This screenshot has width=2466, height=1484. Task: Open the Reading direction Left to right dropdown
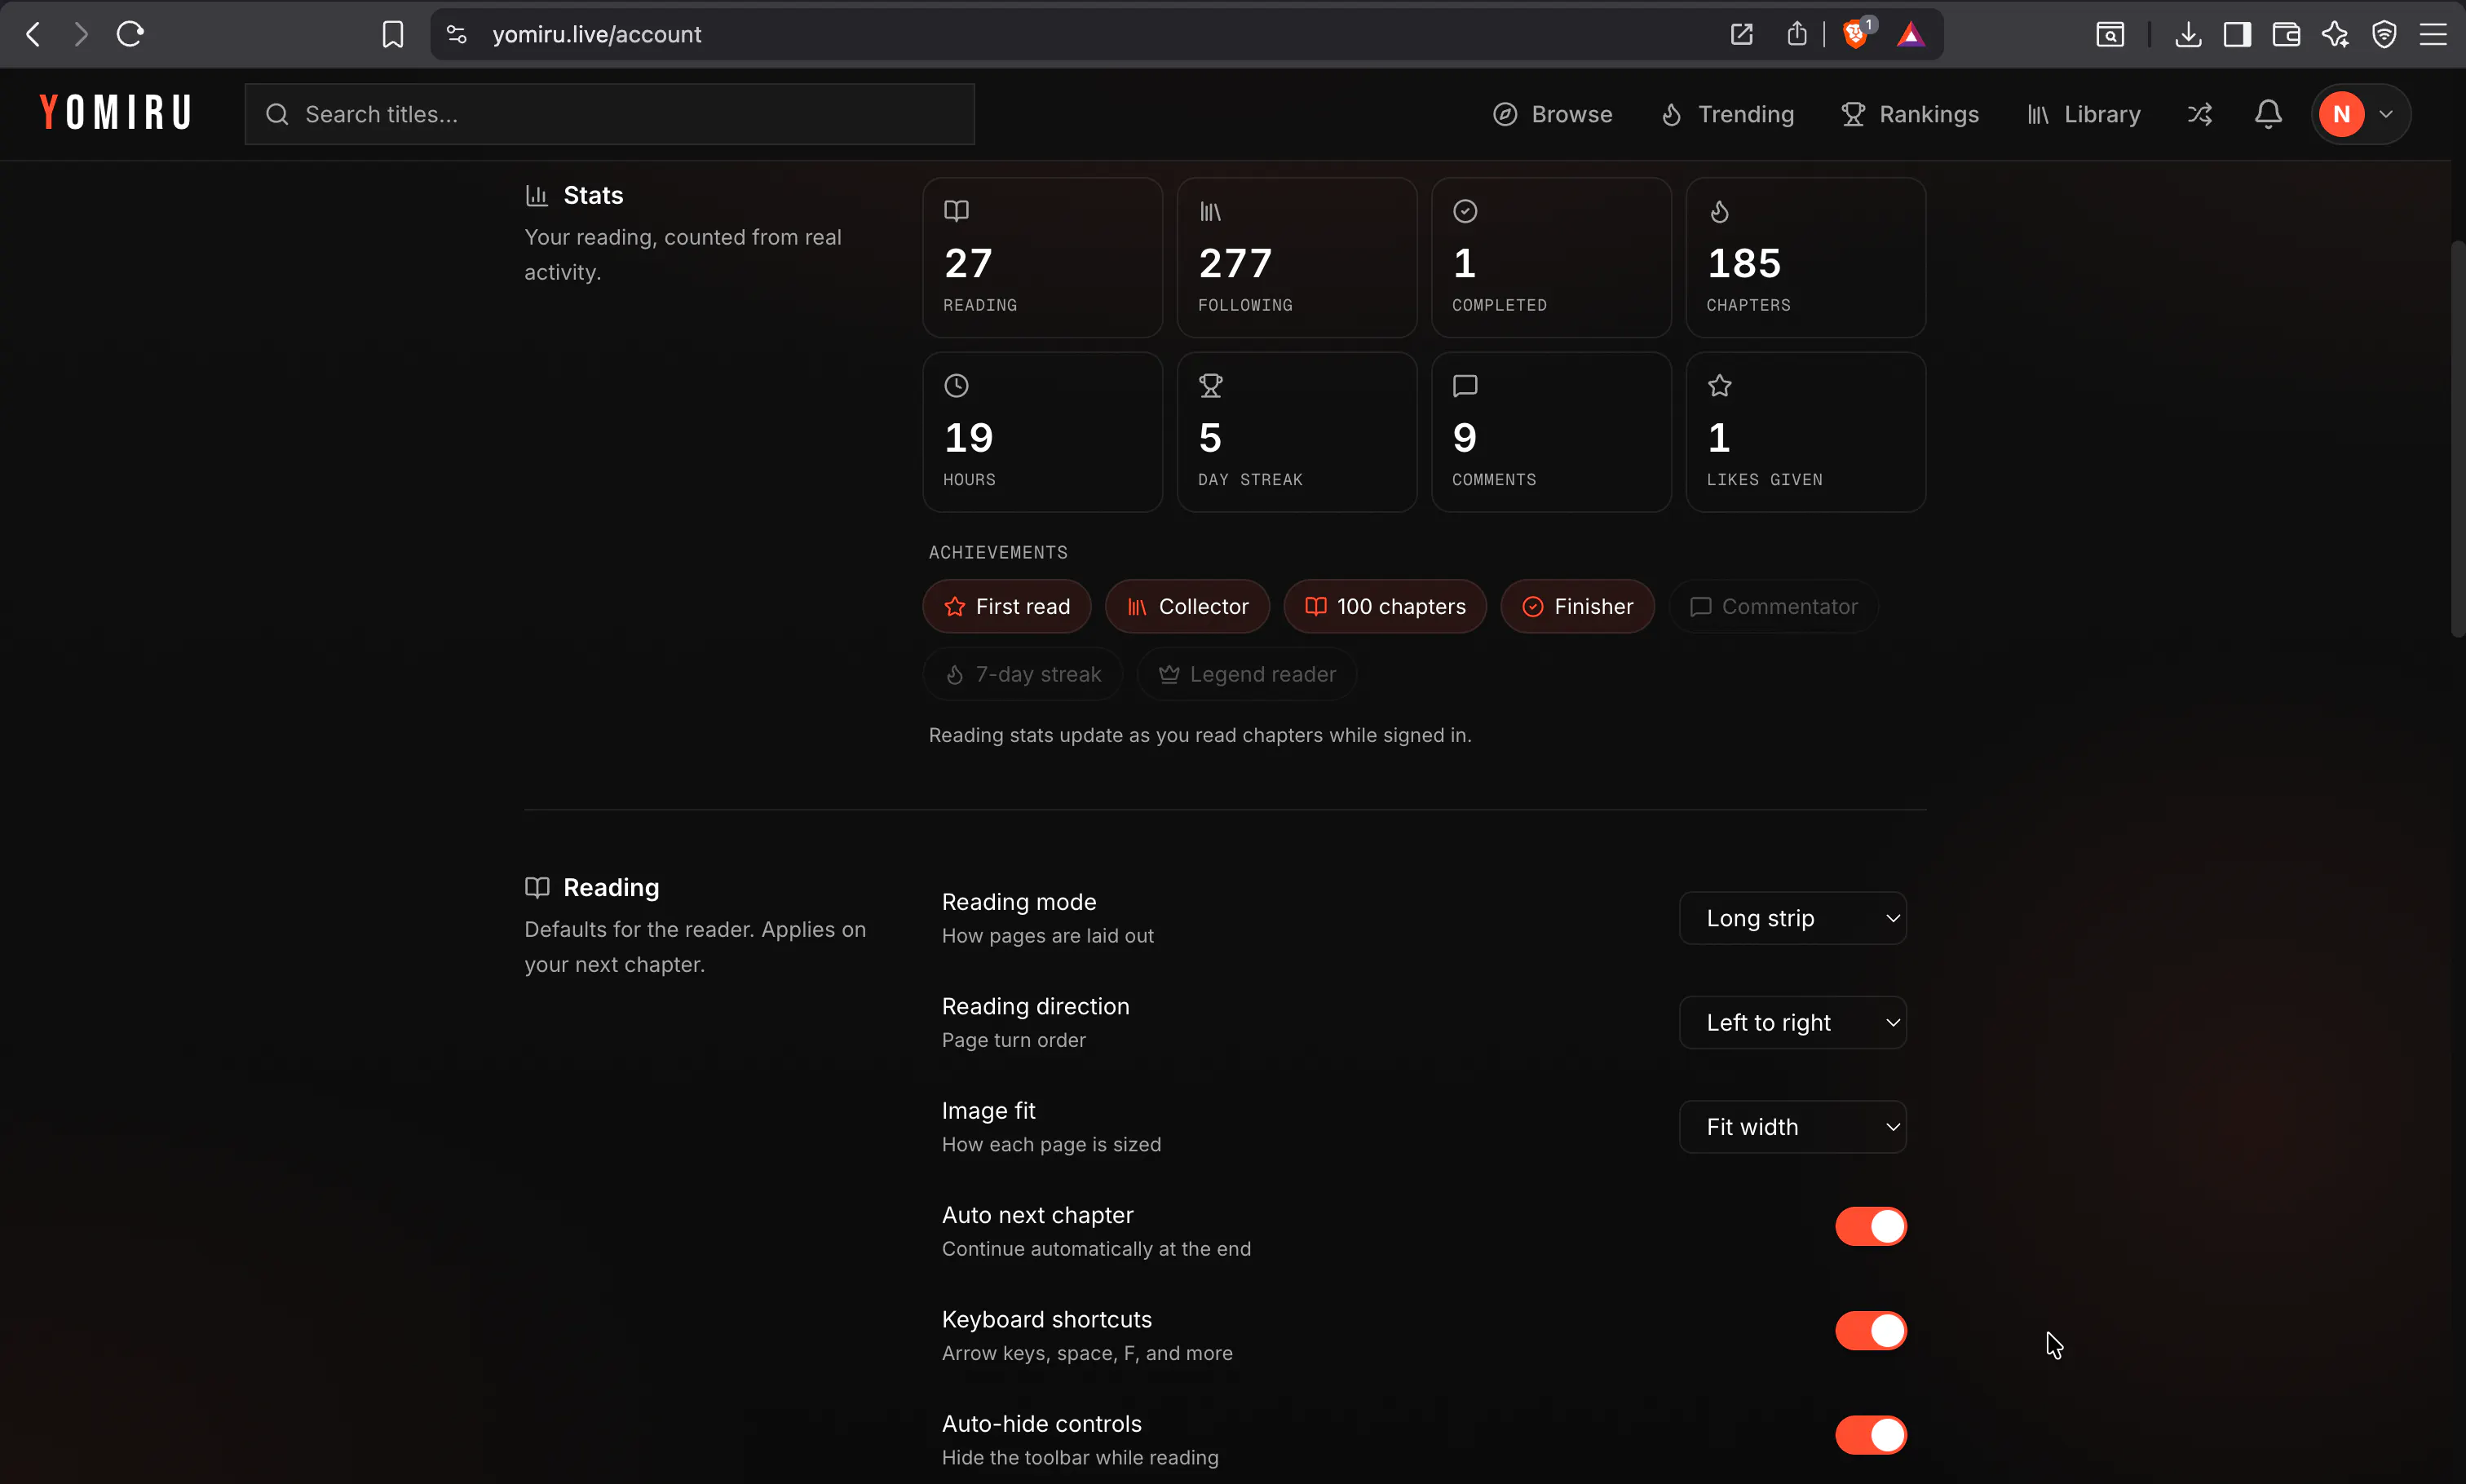tap(1792, 1022)
